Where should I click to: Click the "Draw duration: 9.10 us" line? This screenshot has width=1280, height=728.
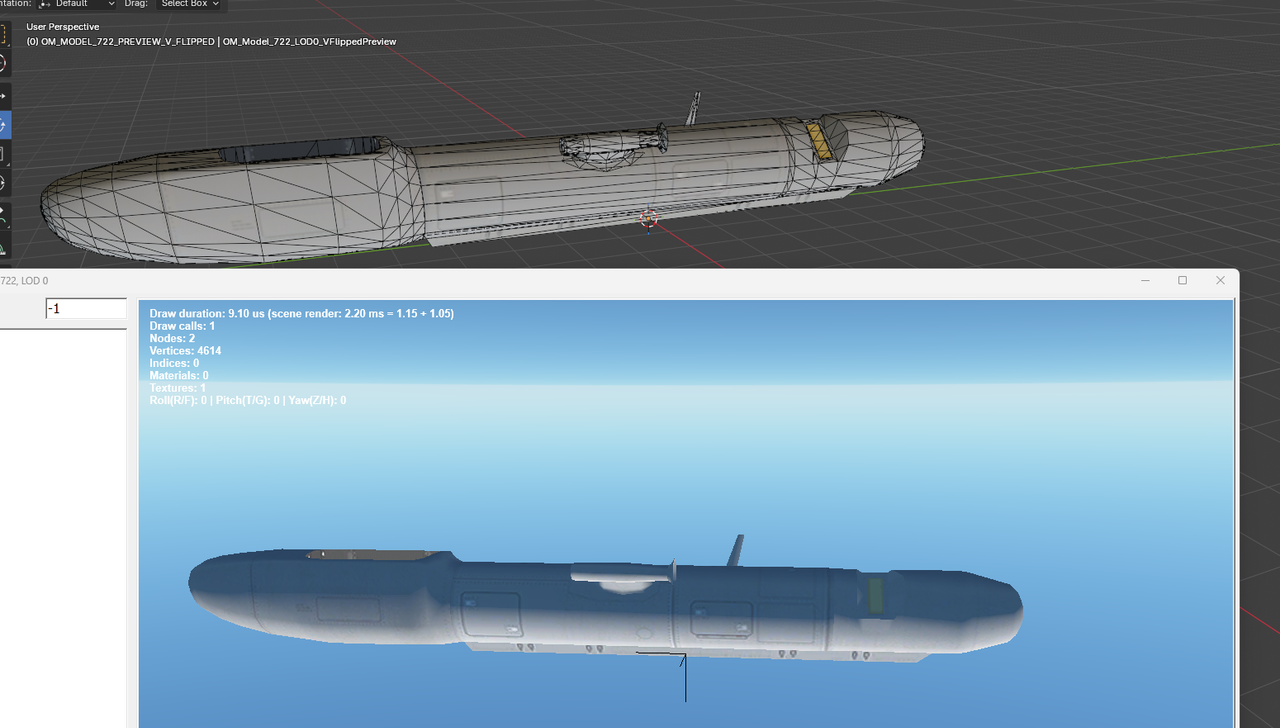(x=302, y=313)
